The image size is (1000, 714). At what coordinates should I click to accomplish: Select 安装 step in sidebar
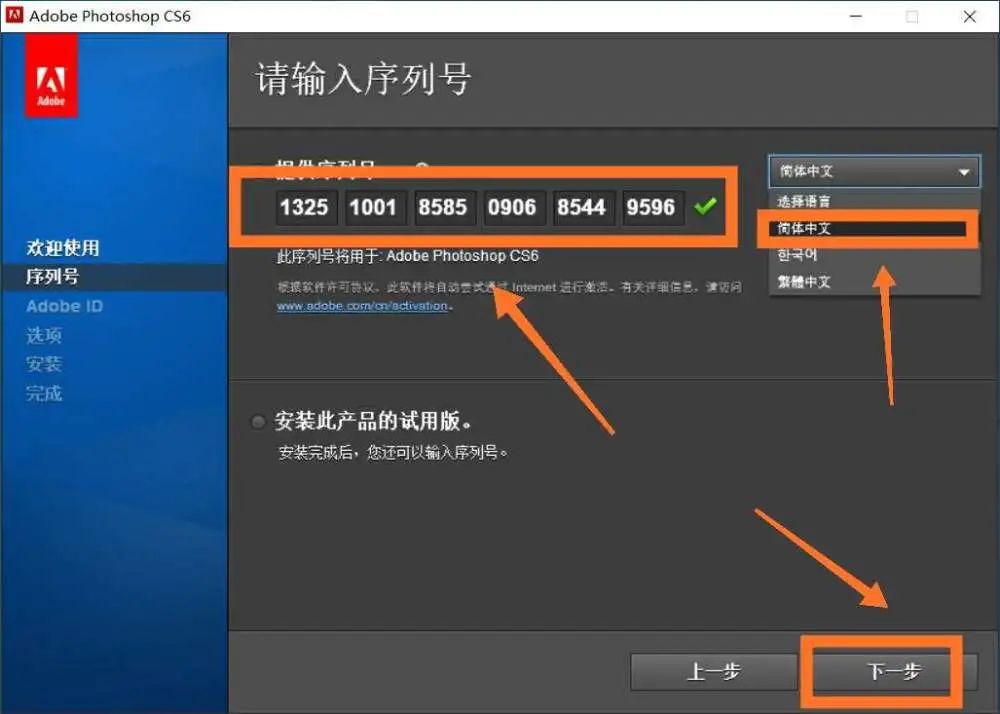point(44,364)
